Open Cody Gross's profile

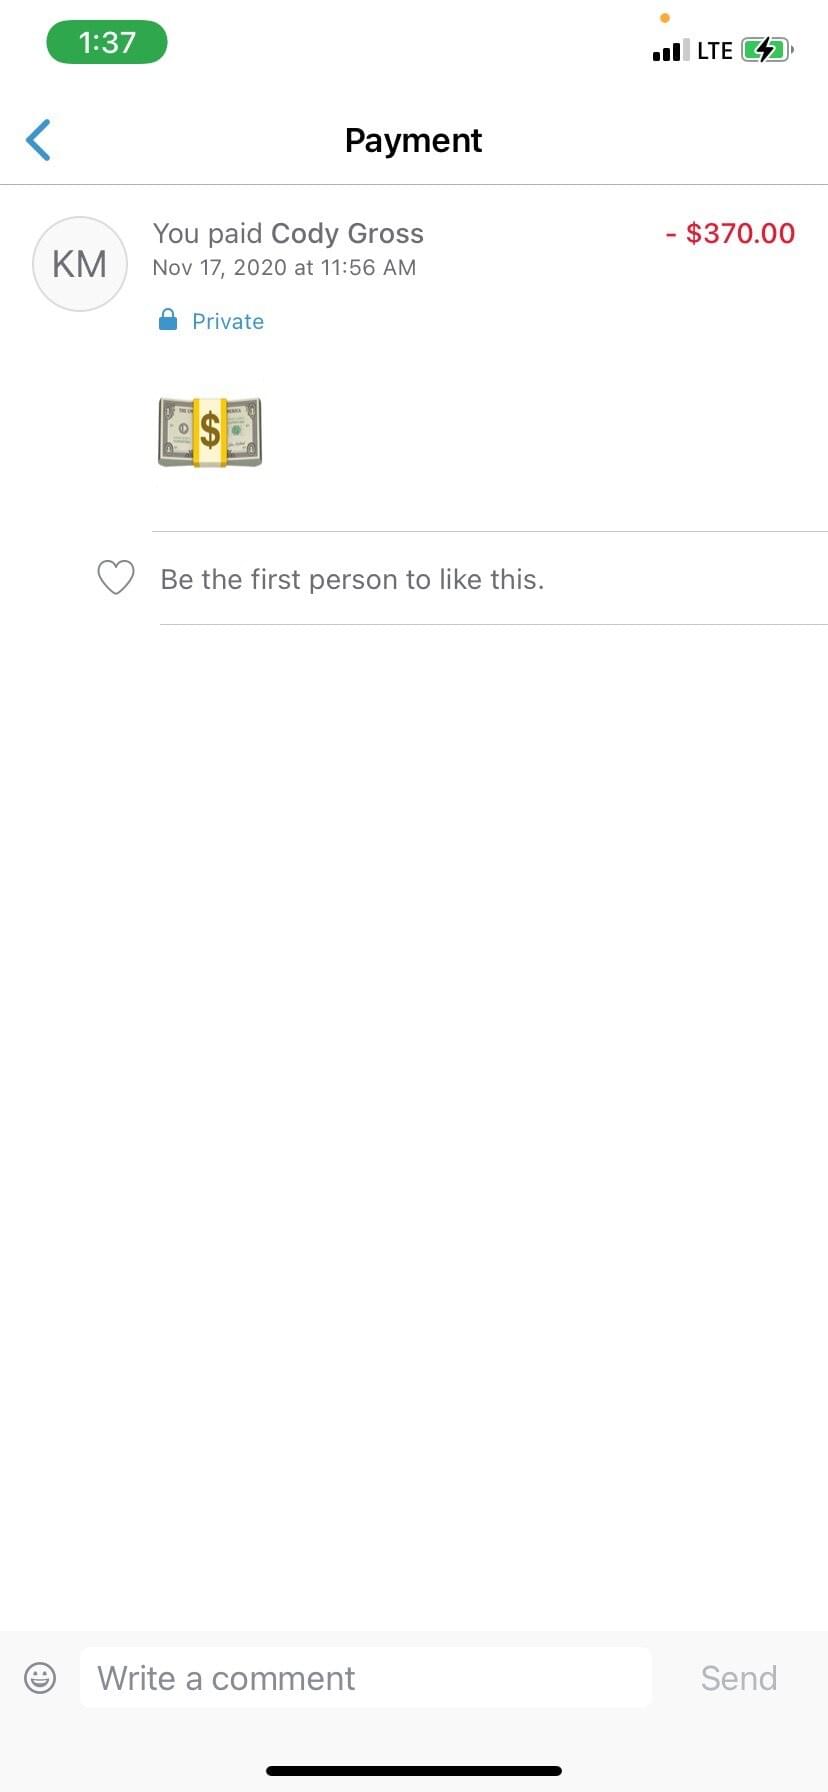(348, 233)
